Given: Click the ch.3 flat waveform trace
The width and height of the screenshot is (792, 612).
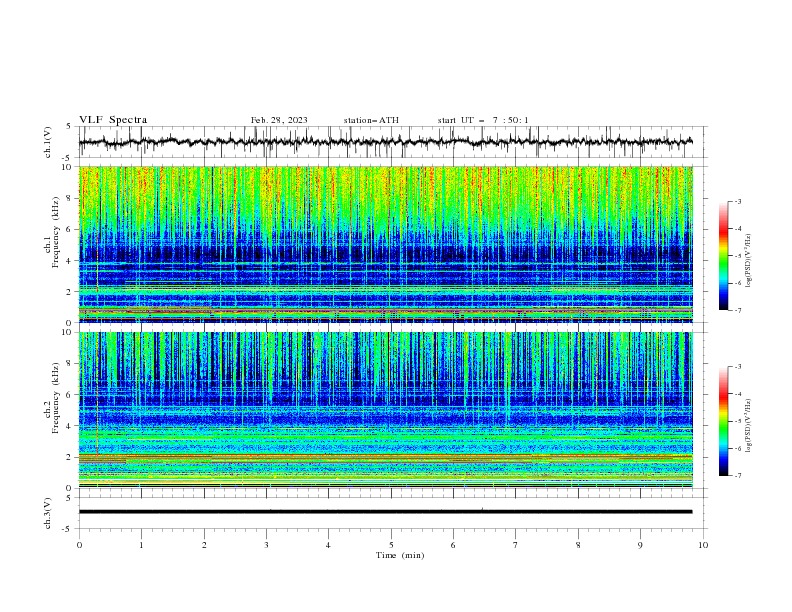Looking at the screenshot, I should [x=385, y=512].
